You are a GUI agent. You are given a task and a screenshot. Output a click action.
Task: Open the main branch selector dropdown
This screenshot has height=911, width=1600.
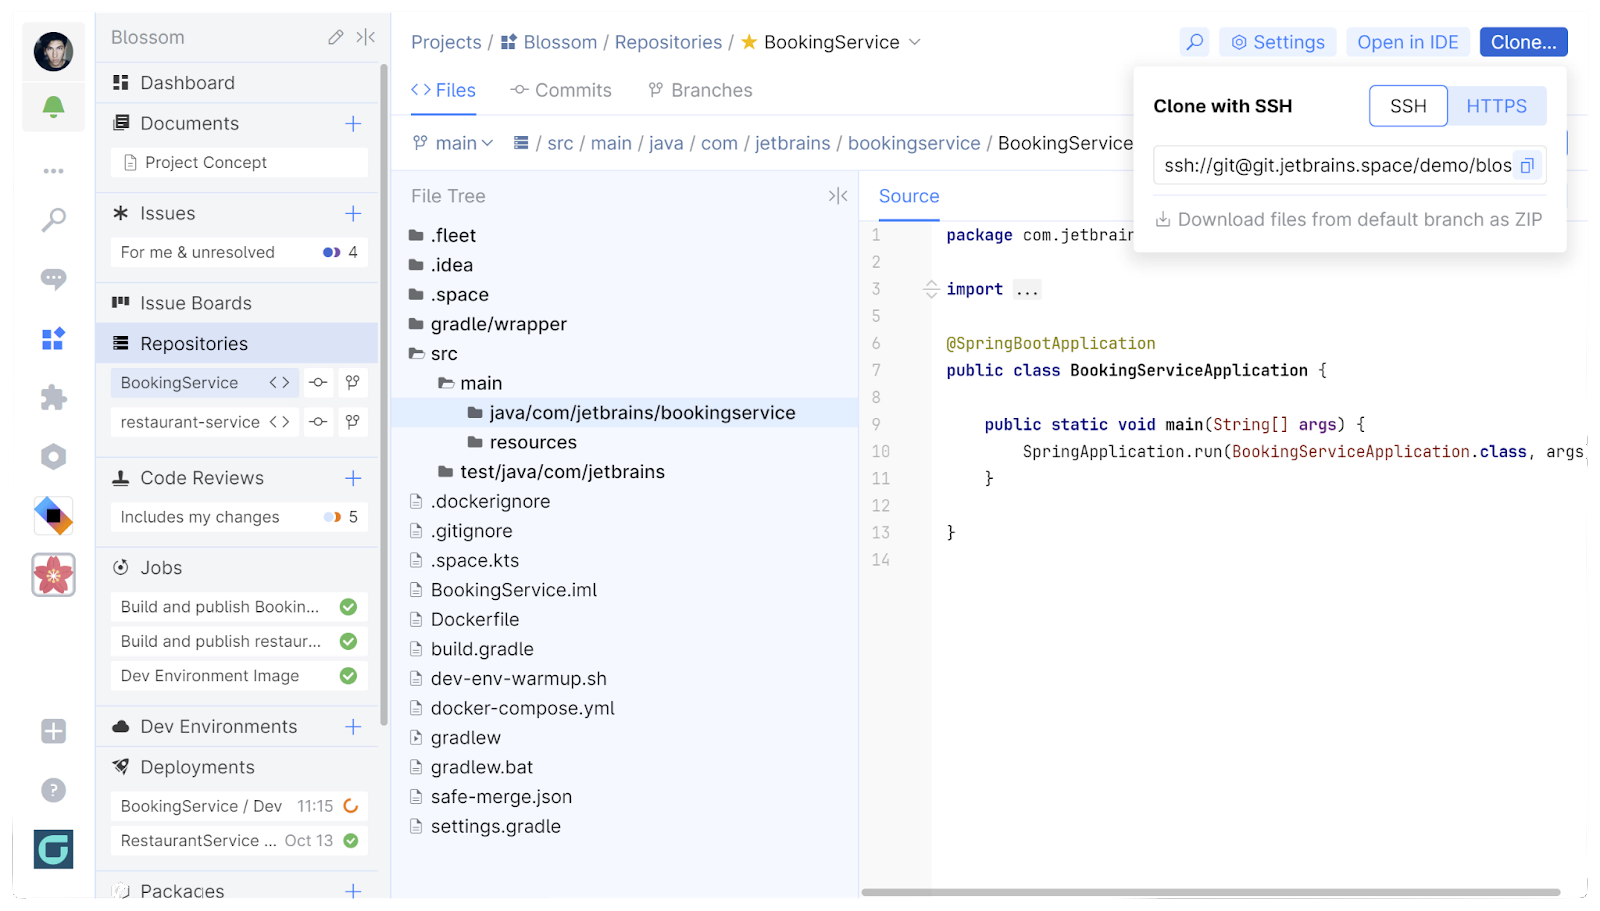click(454, 143)
